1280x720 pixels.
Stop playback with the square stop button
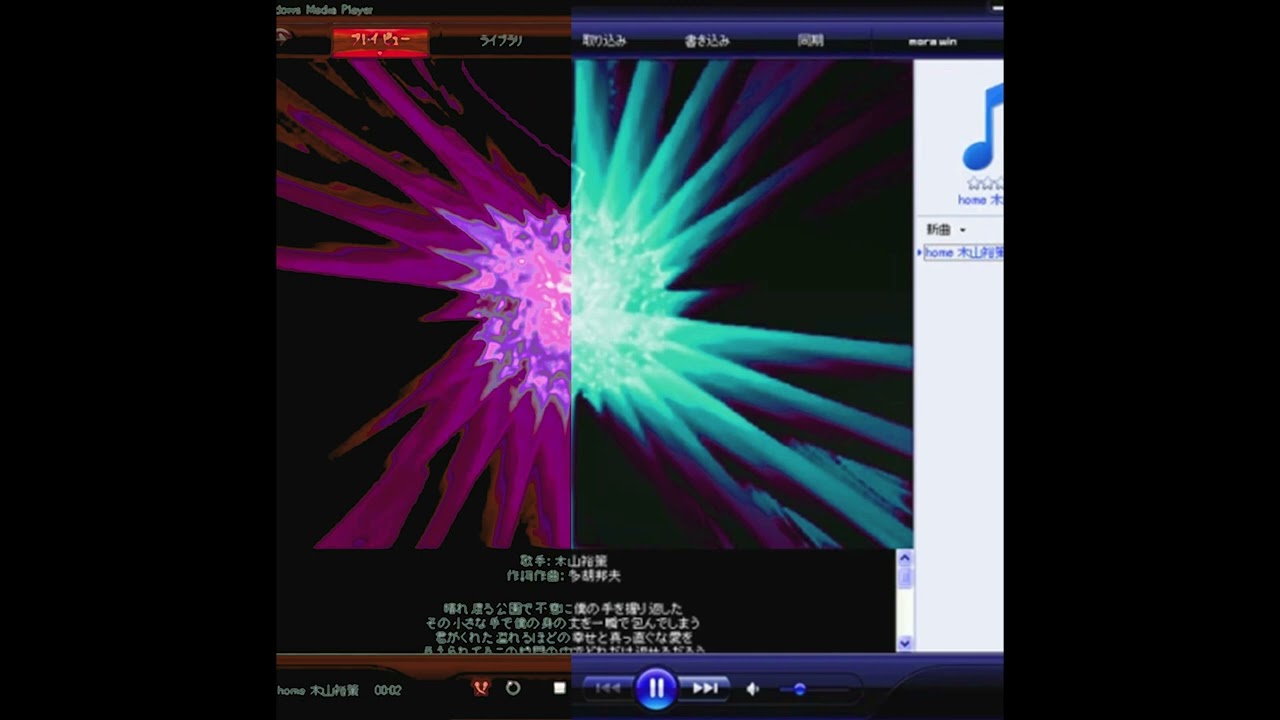coord(559,688)
